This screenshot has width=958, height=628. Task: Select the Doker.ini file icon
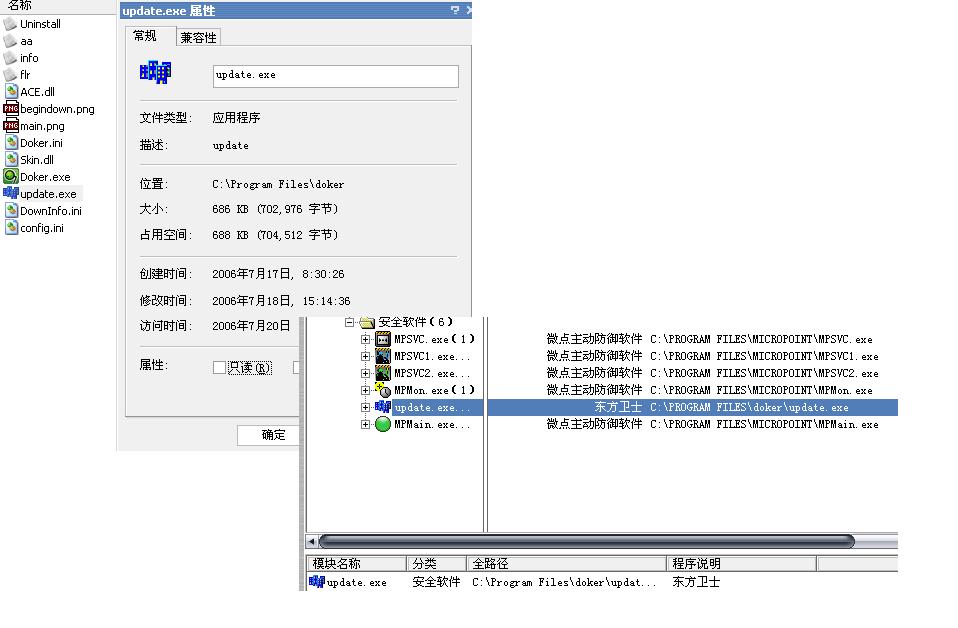point(11,142)
